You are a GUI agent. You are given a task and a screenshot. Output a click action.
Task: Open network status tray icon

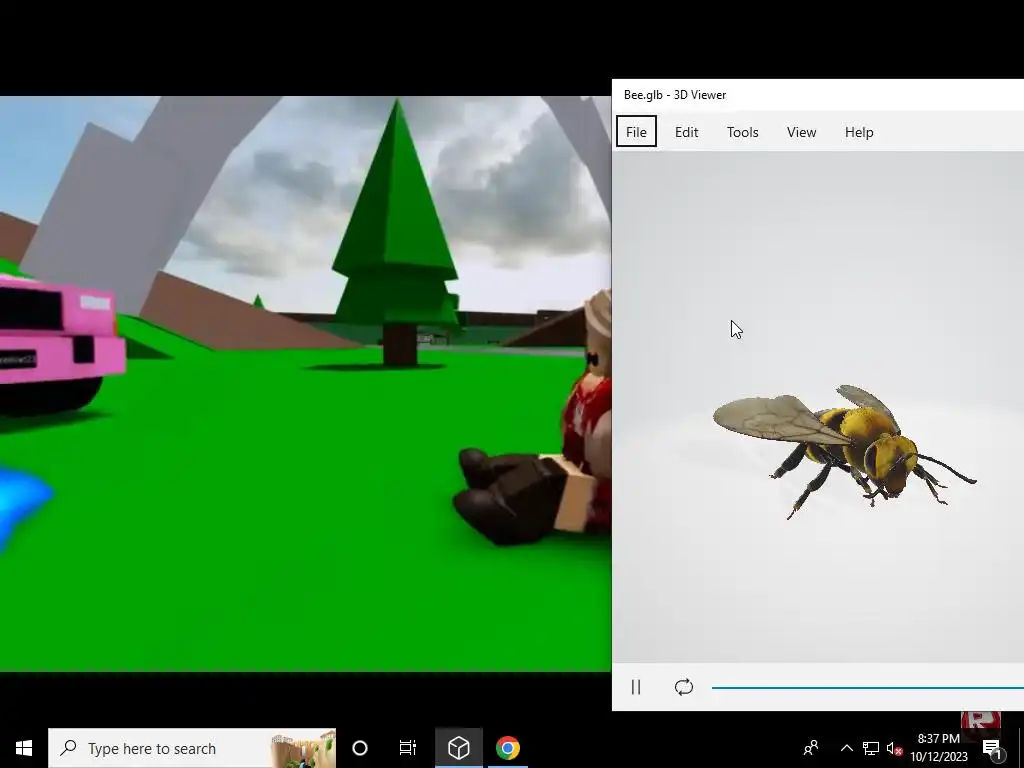(871, 748)
